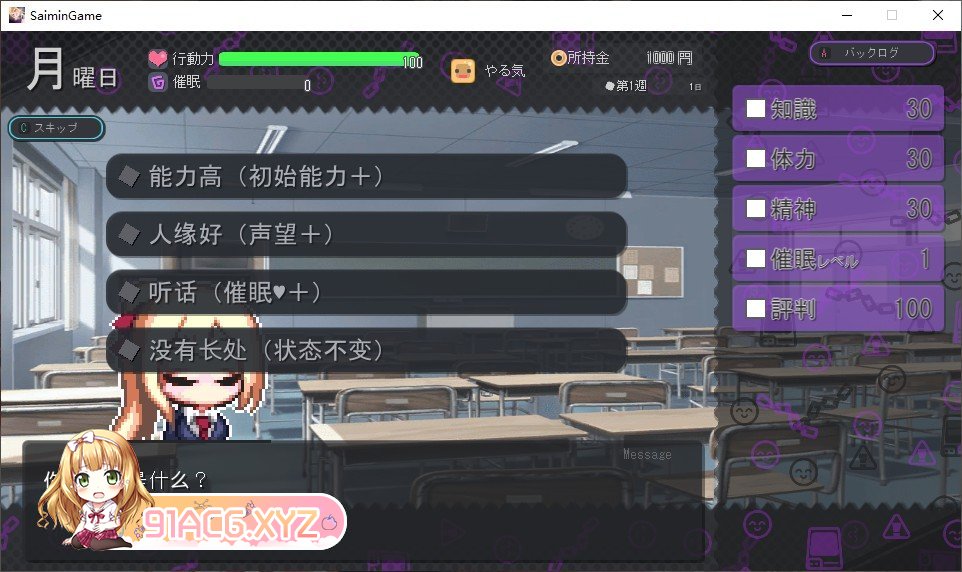The image size is (962, 572).
Task: Click the diamond icon beside 能力高 option
Action: (x=129, y=176)
